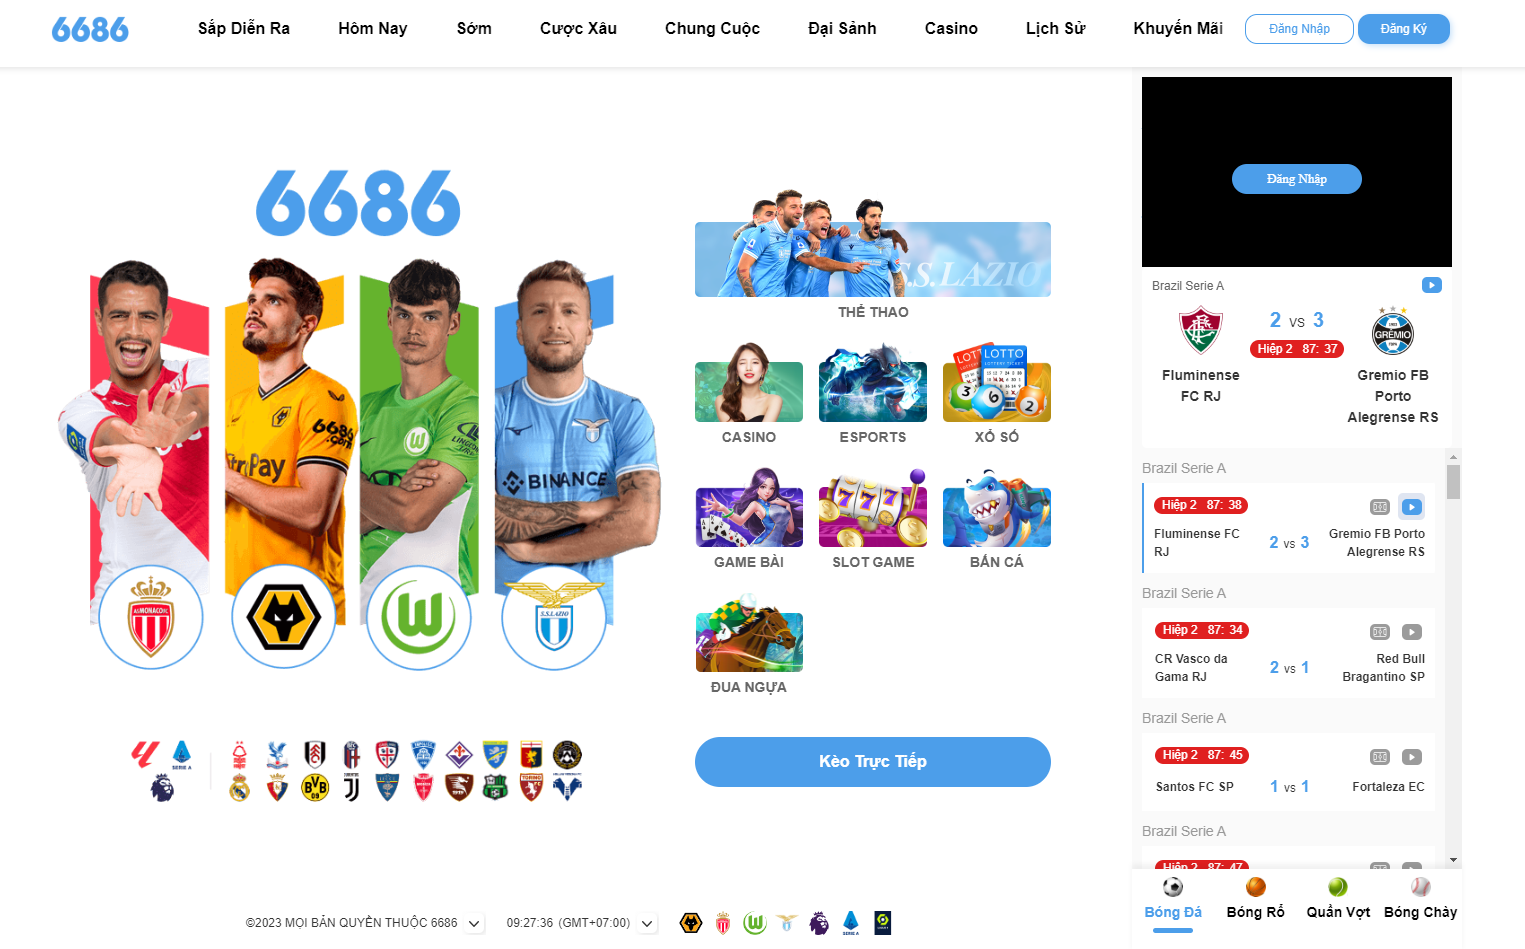Open the GMT+07:00 timezone dropdown
The width and height of the screenshot is (1525, 949).
point(647,923)
